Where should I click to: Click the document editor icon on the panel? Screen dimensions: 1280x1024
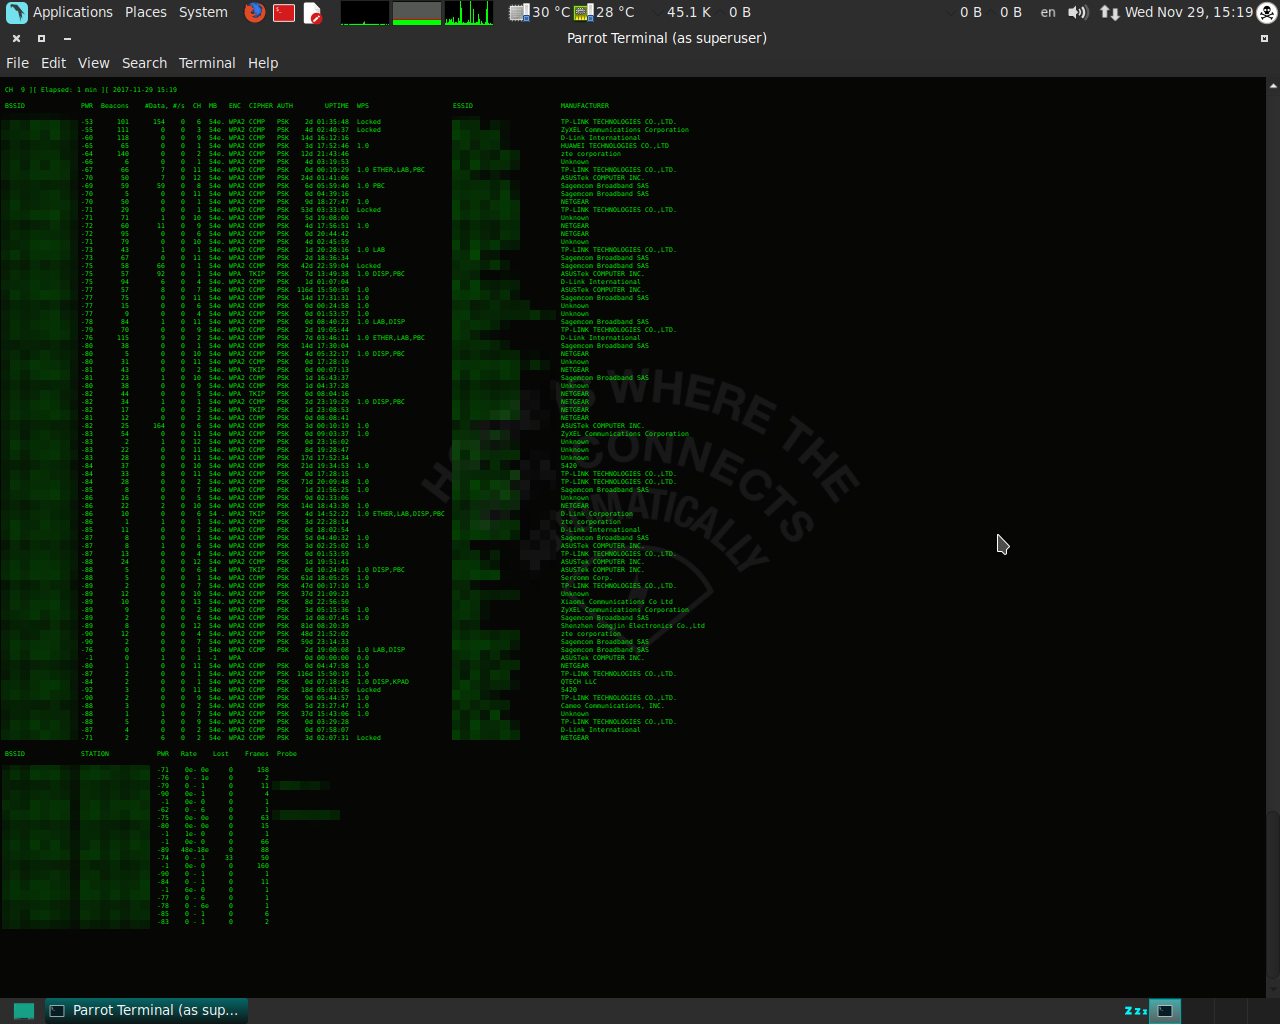pyautogui.click(x=312, y=13)
